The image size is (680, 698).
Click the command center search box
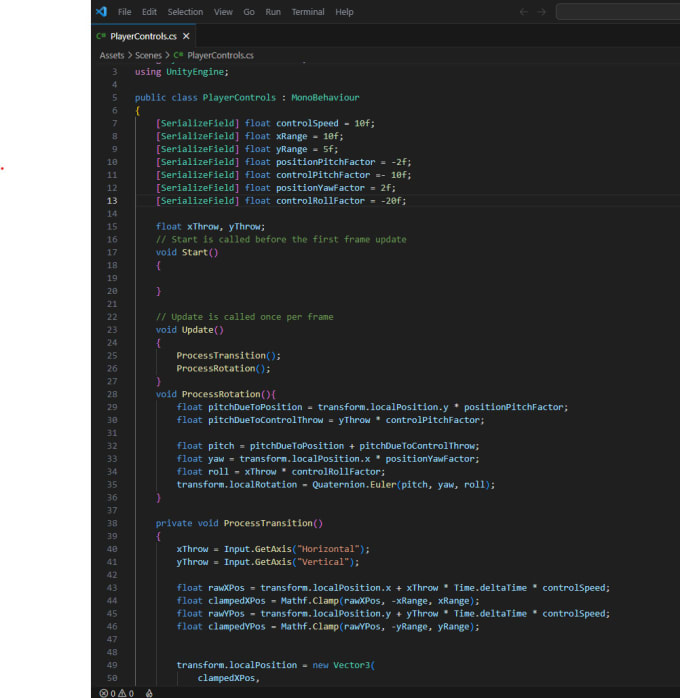(618, 12)
